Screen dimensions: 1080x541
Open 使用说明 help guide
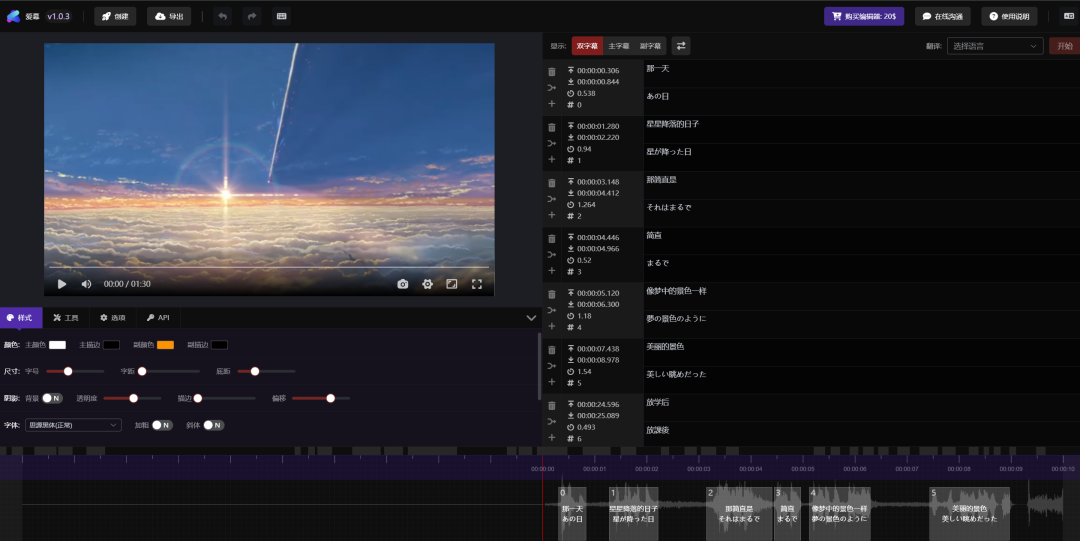click(1009, 17)
